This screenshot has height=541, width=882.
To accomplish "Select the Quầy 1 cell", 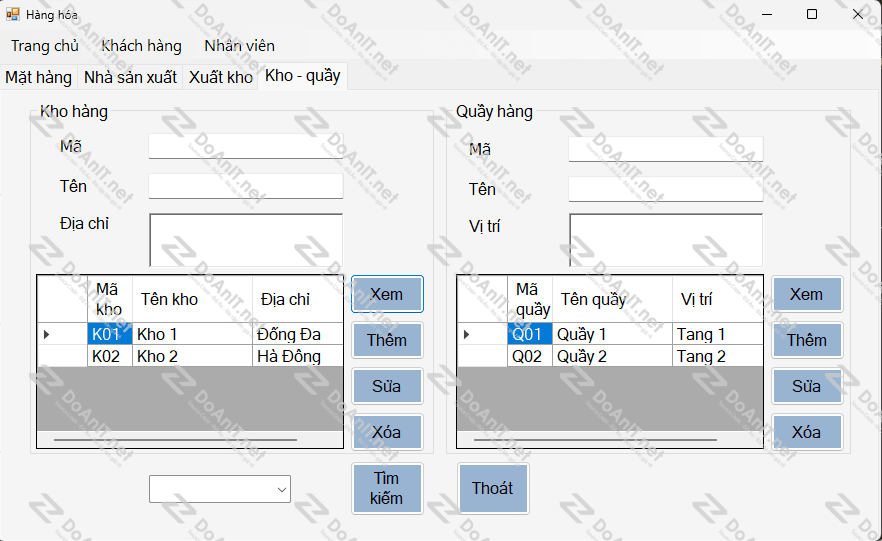I will tap(613, 334).
